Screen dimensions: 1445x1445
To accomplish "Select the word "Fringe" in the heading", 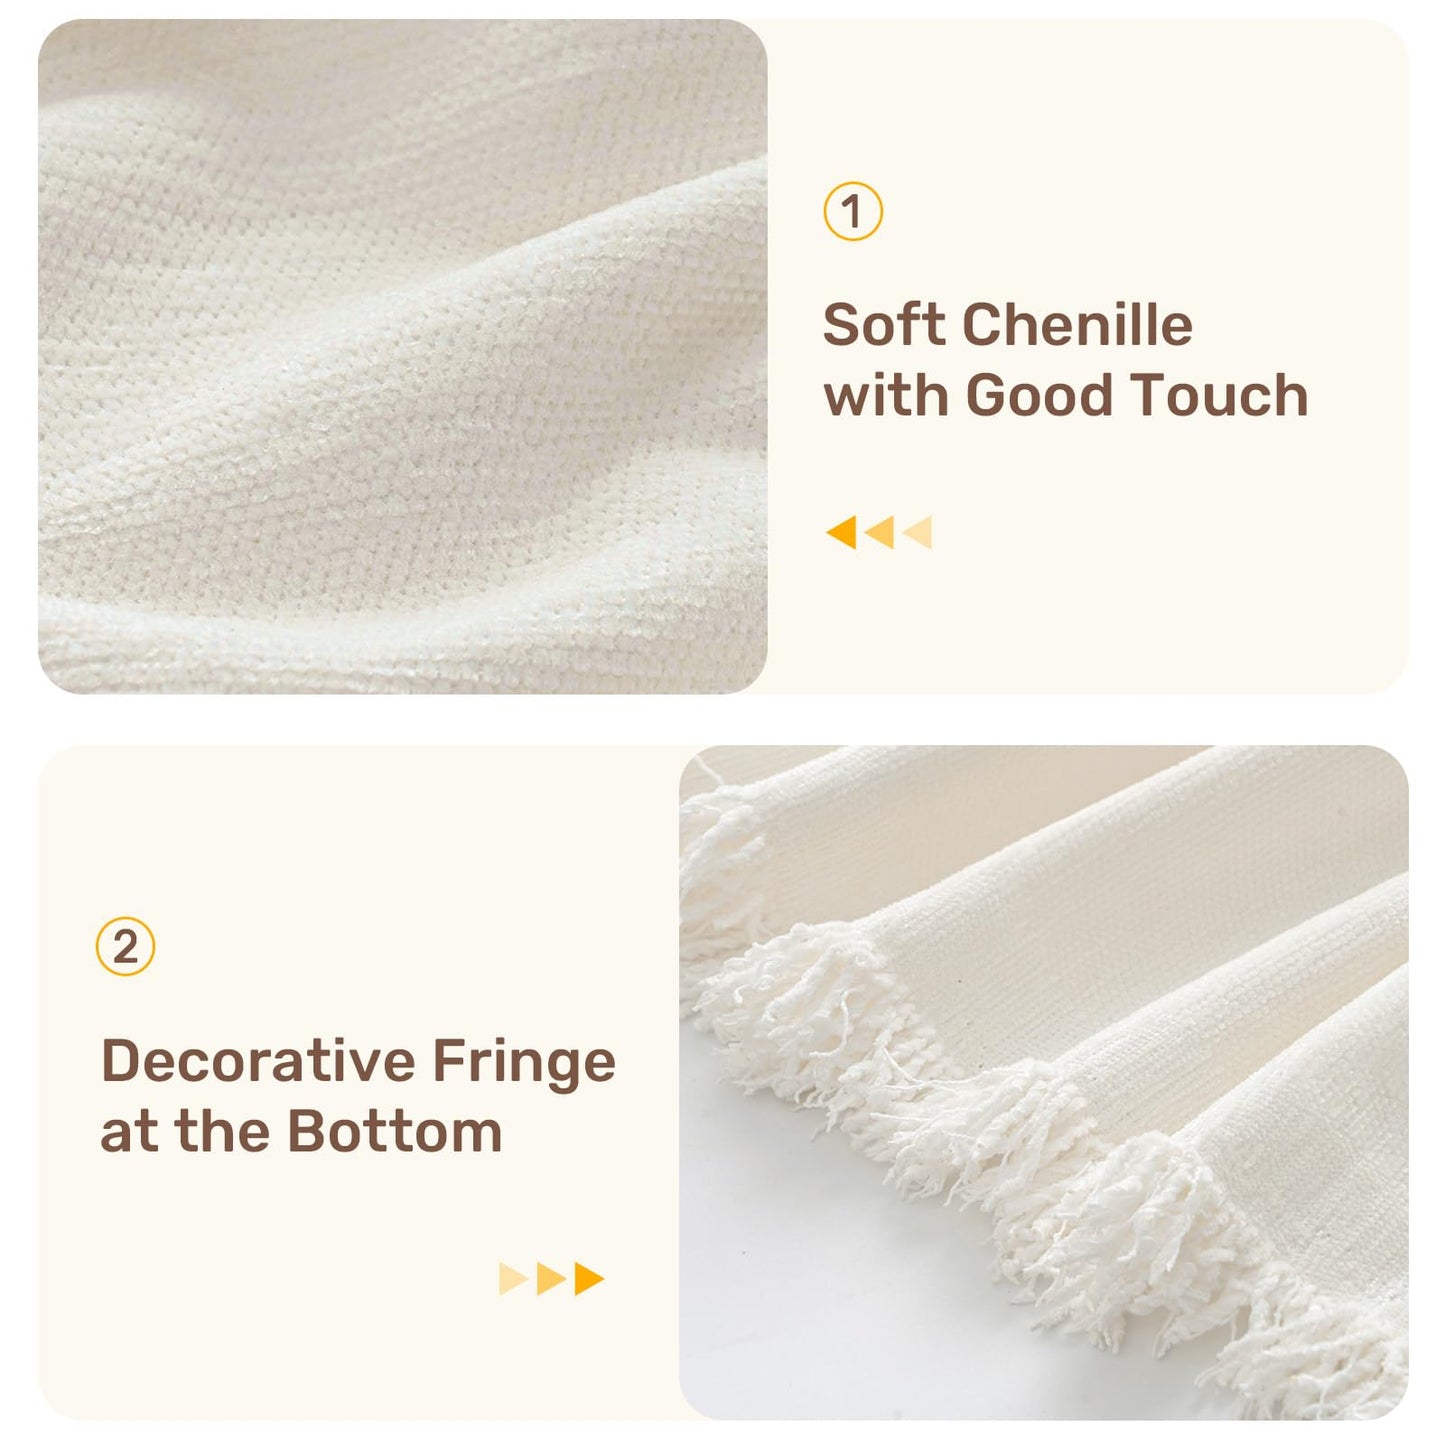I will tap(524, 1064).
